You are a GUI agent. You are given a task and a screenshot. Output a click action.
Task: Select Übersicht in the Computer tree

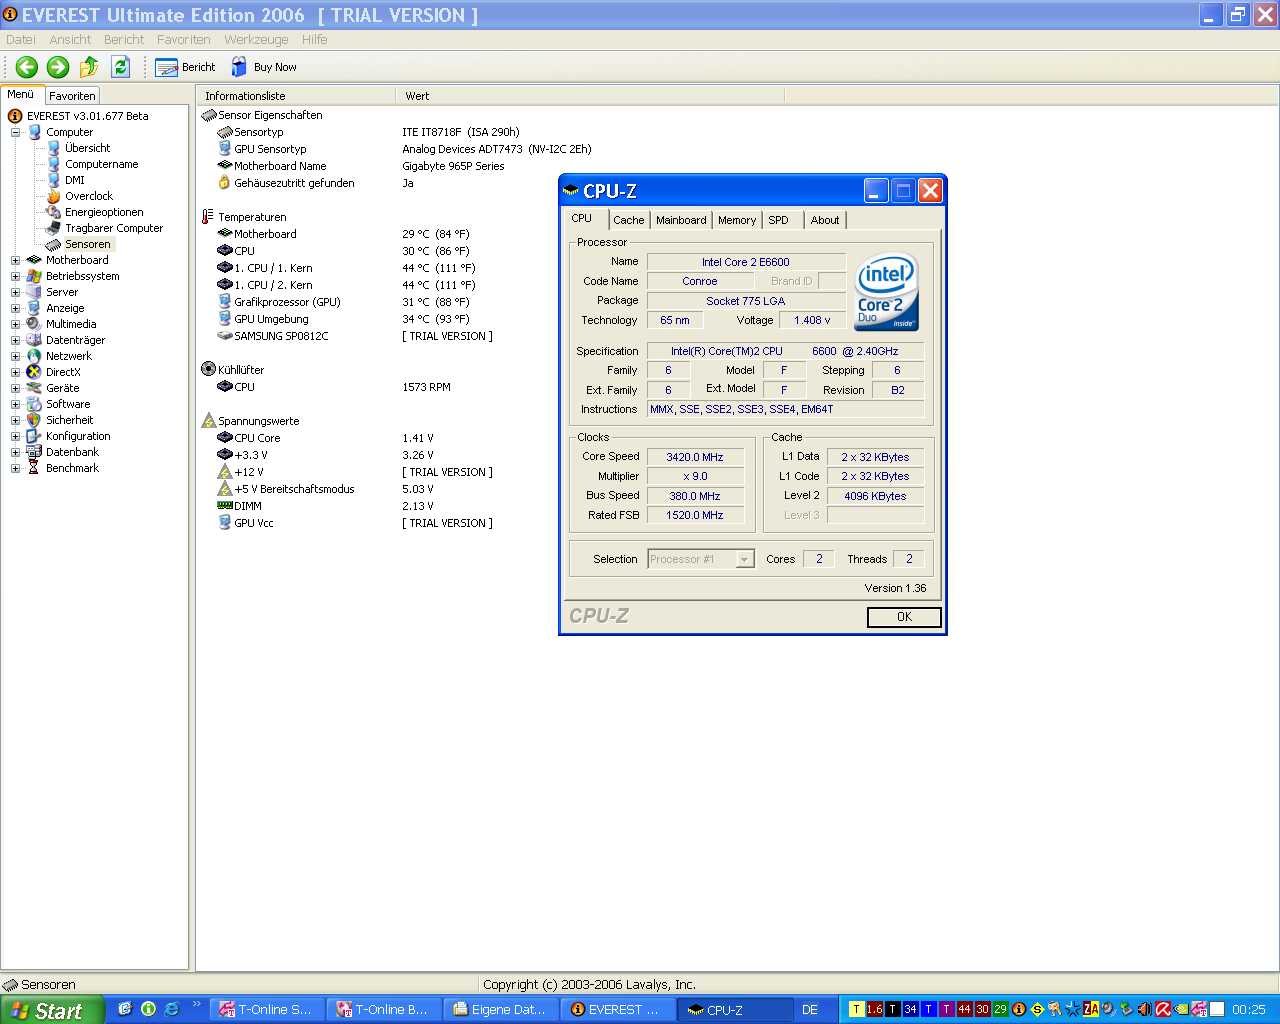(87, 148)
